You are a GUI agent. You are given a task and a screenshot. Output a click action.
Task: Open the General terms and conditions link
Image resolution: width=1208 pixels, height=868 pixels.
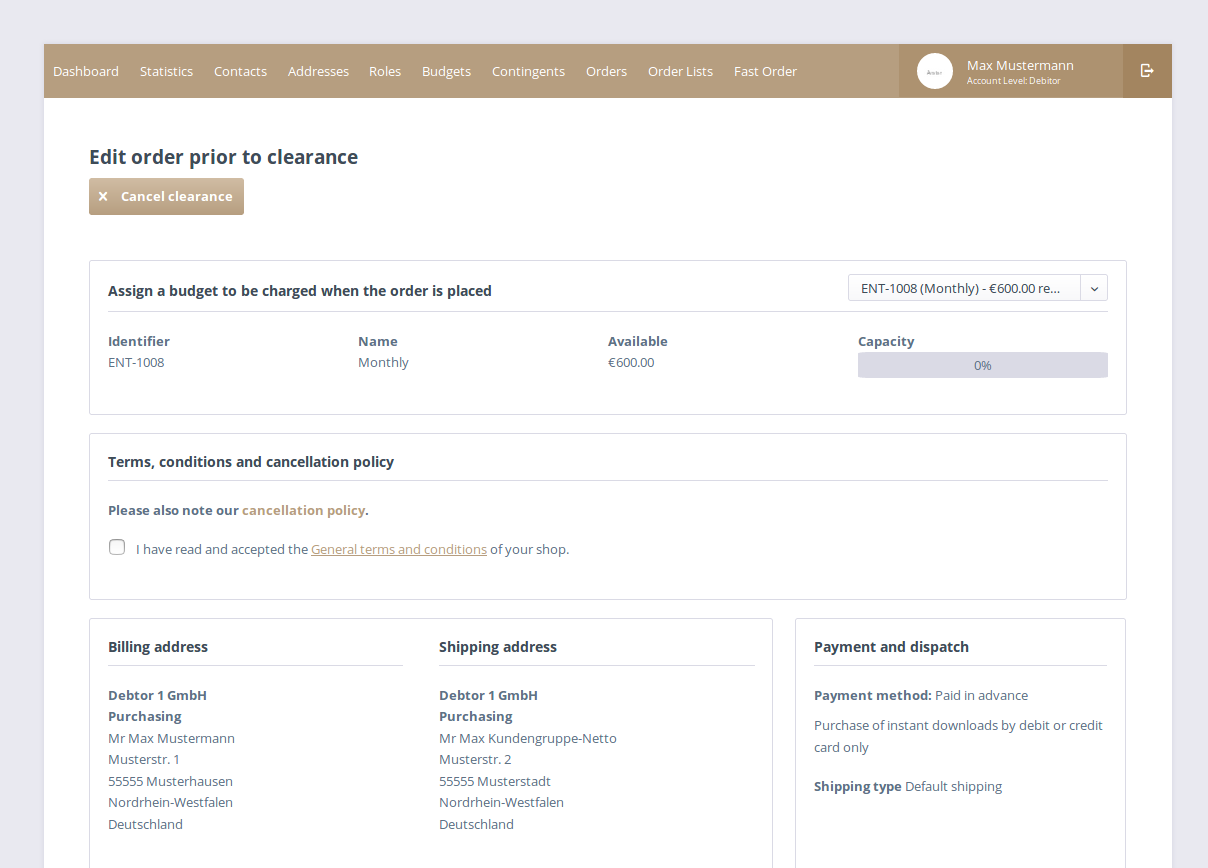[399, 550]
